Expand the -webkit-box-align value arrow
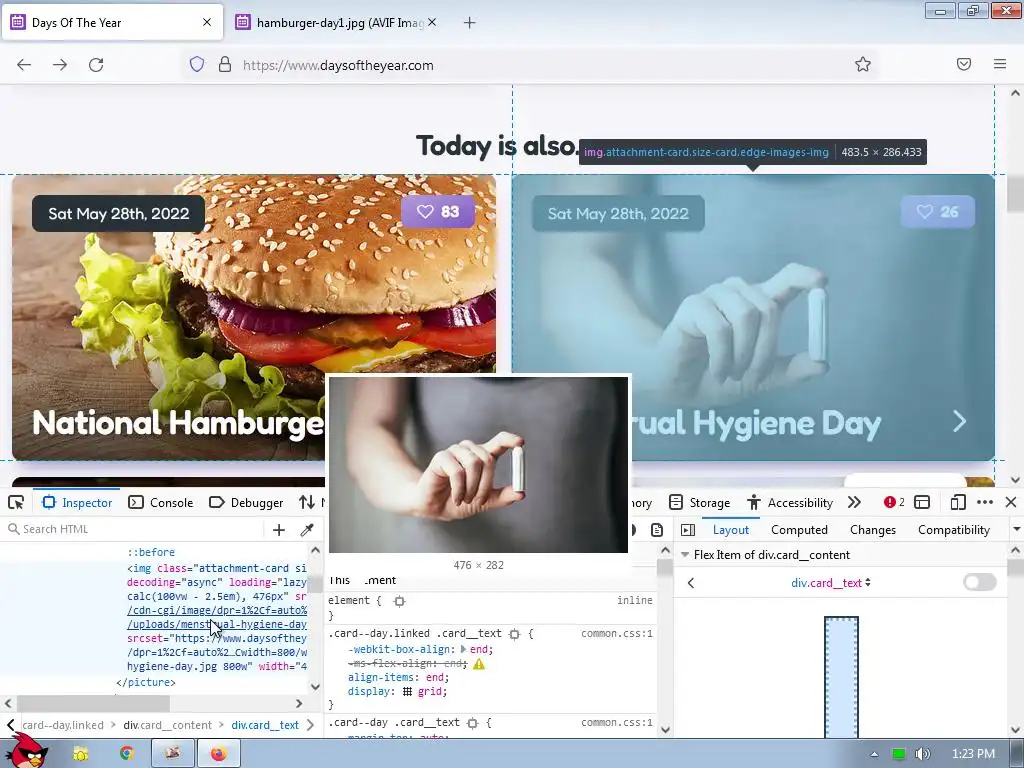The image size is (1024, 768). click(x=463, y=649)
